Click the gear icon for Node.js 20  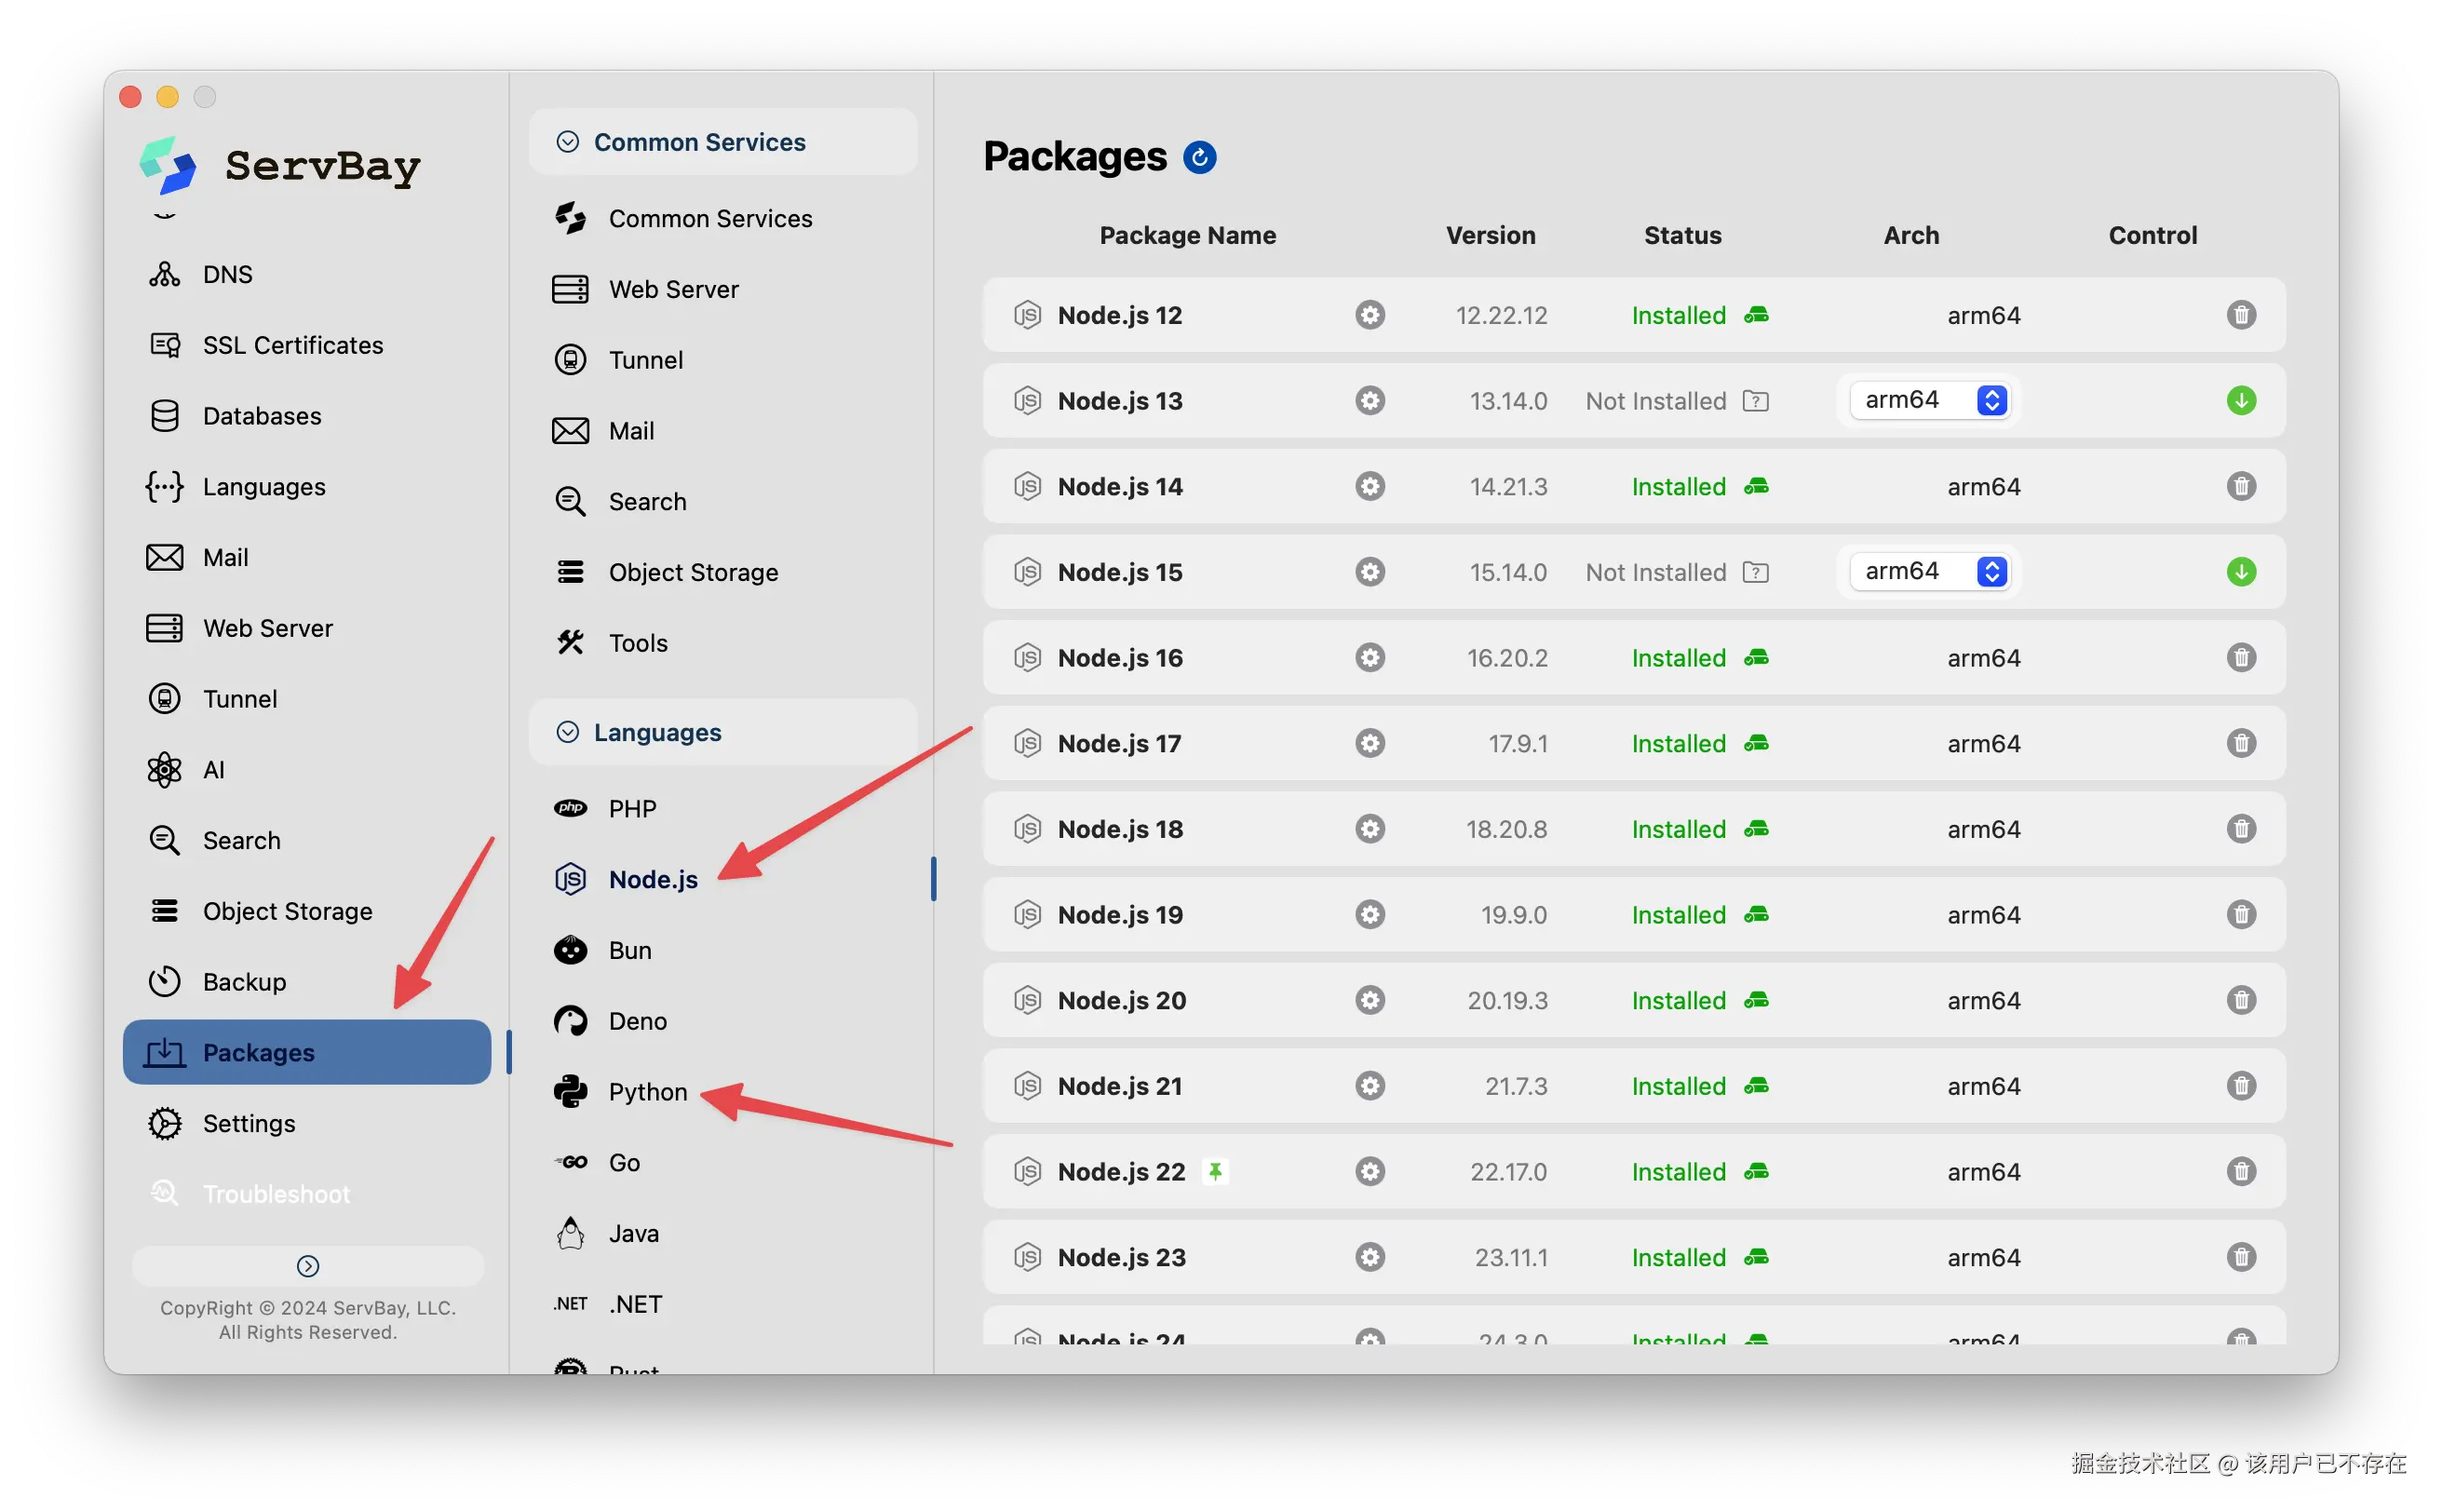pos(1369,1000)
